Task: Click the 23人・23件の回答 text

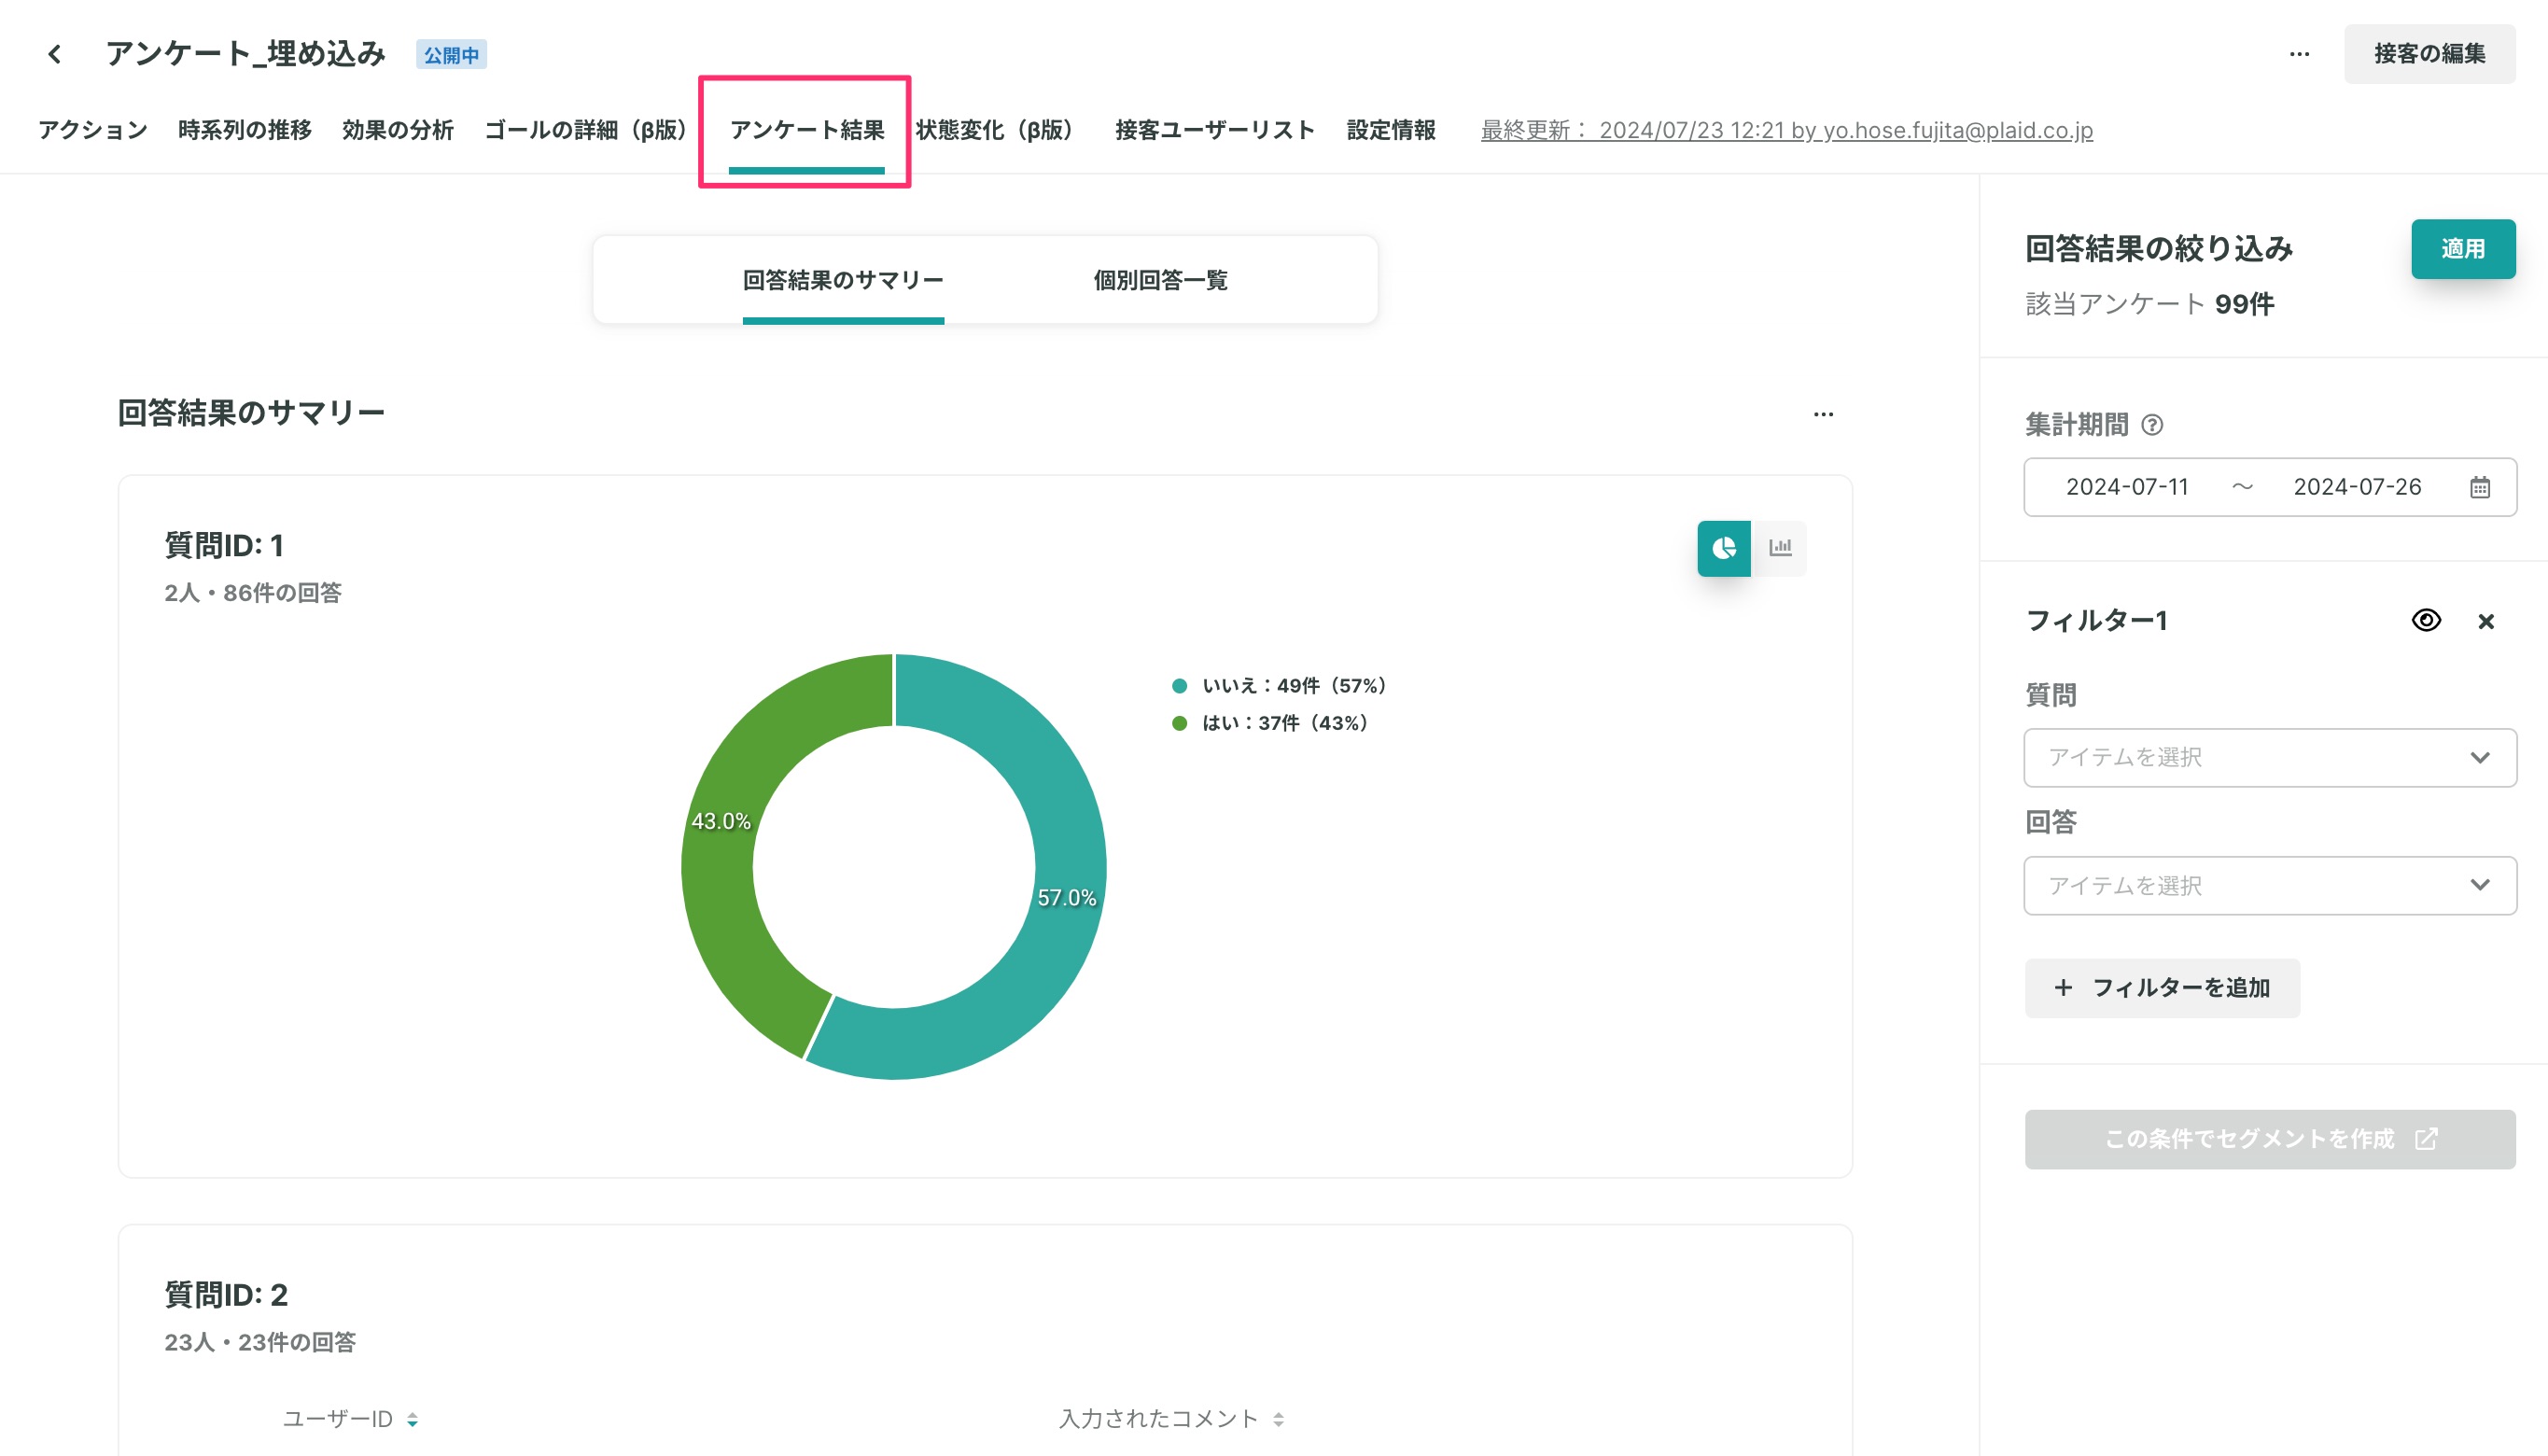Action: 260,1342
